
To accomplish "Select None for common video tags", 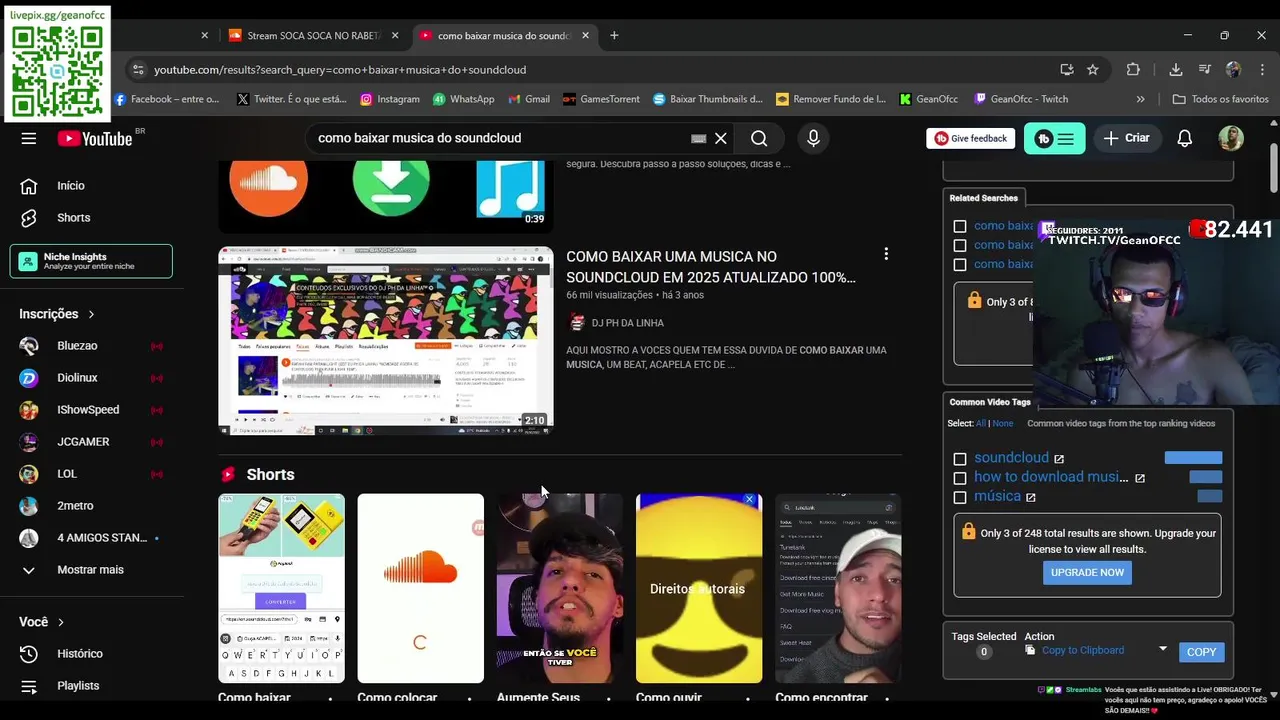I will click(1002, 423).
